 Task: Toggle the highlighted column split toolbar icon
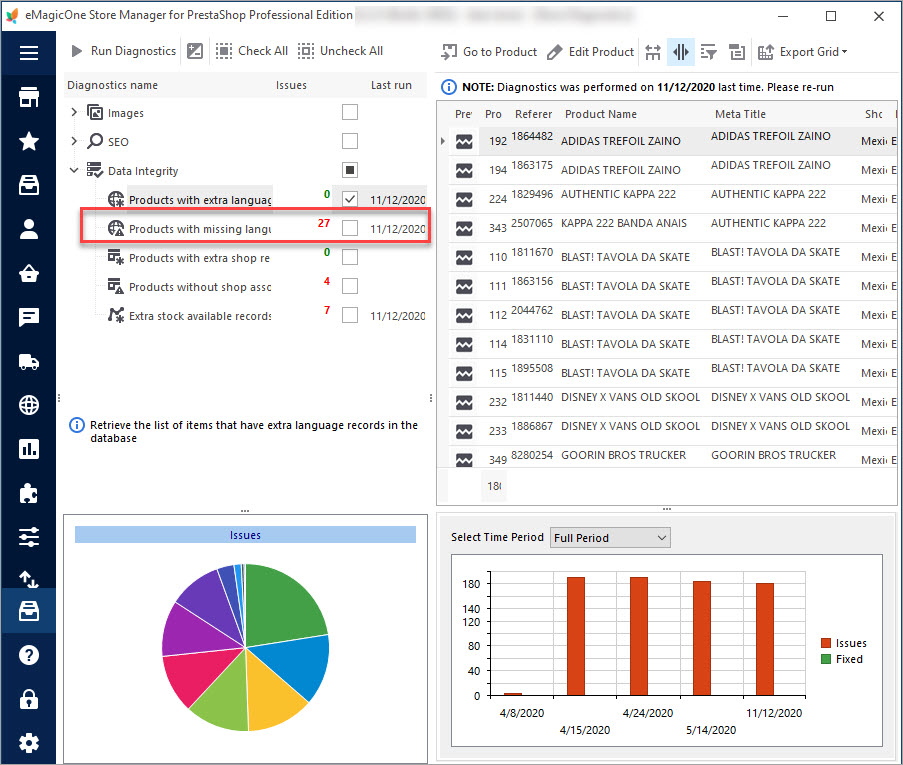click(681, 52)
